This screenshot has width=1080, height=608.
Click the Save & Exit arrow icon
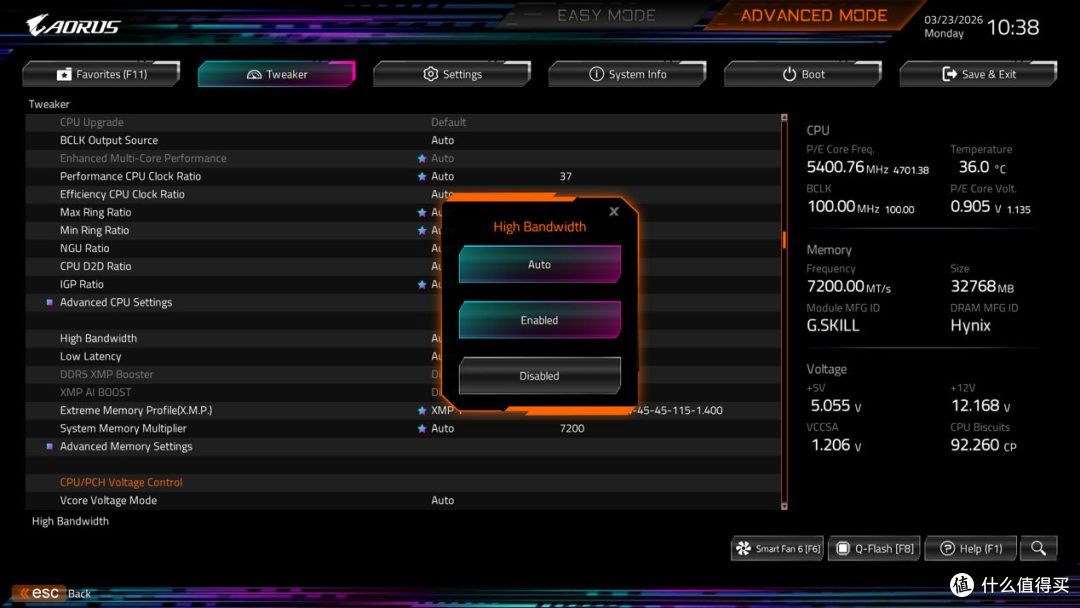[950, 74]
